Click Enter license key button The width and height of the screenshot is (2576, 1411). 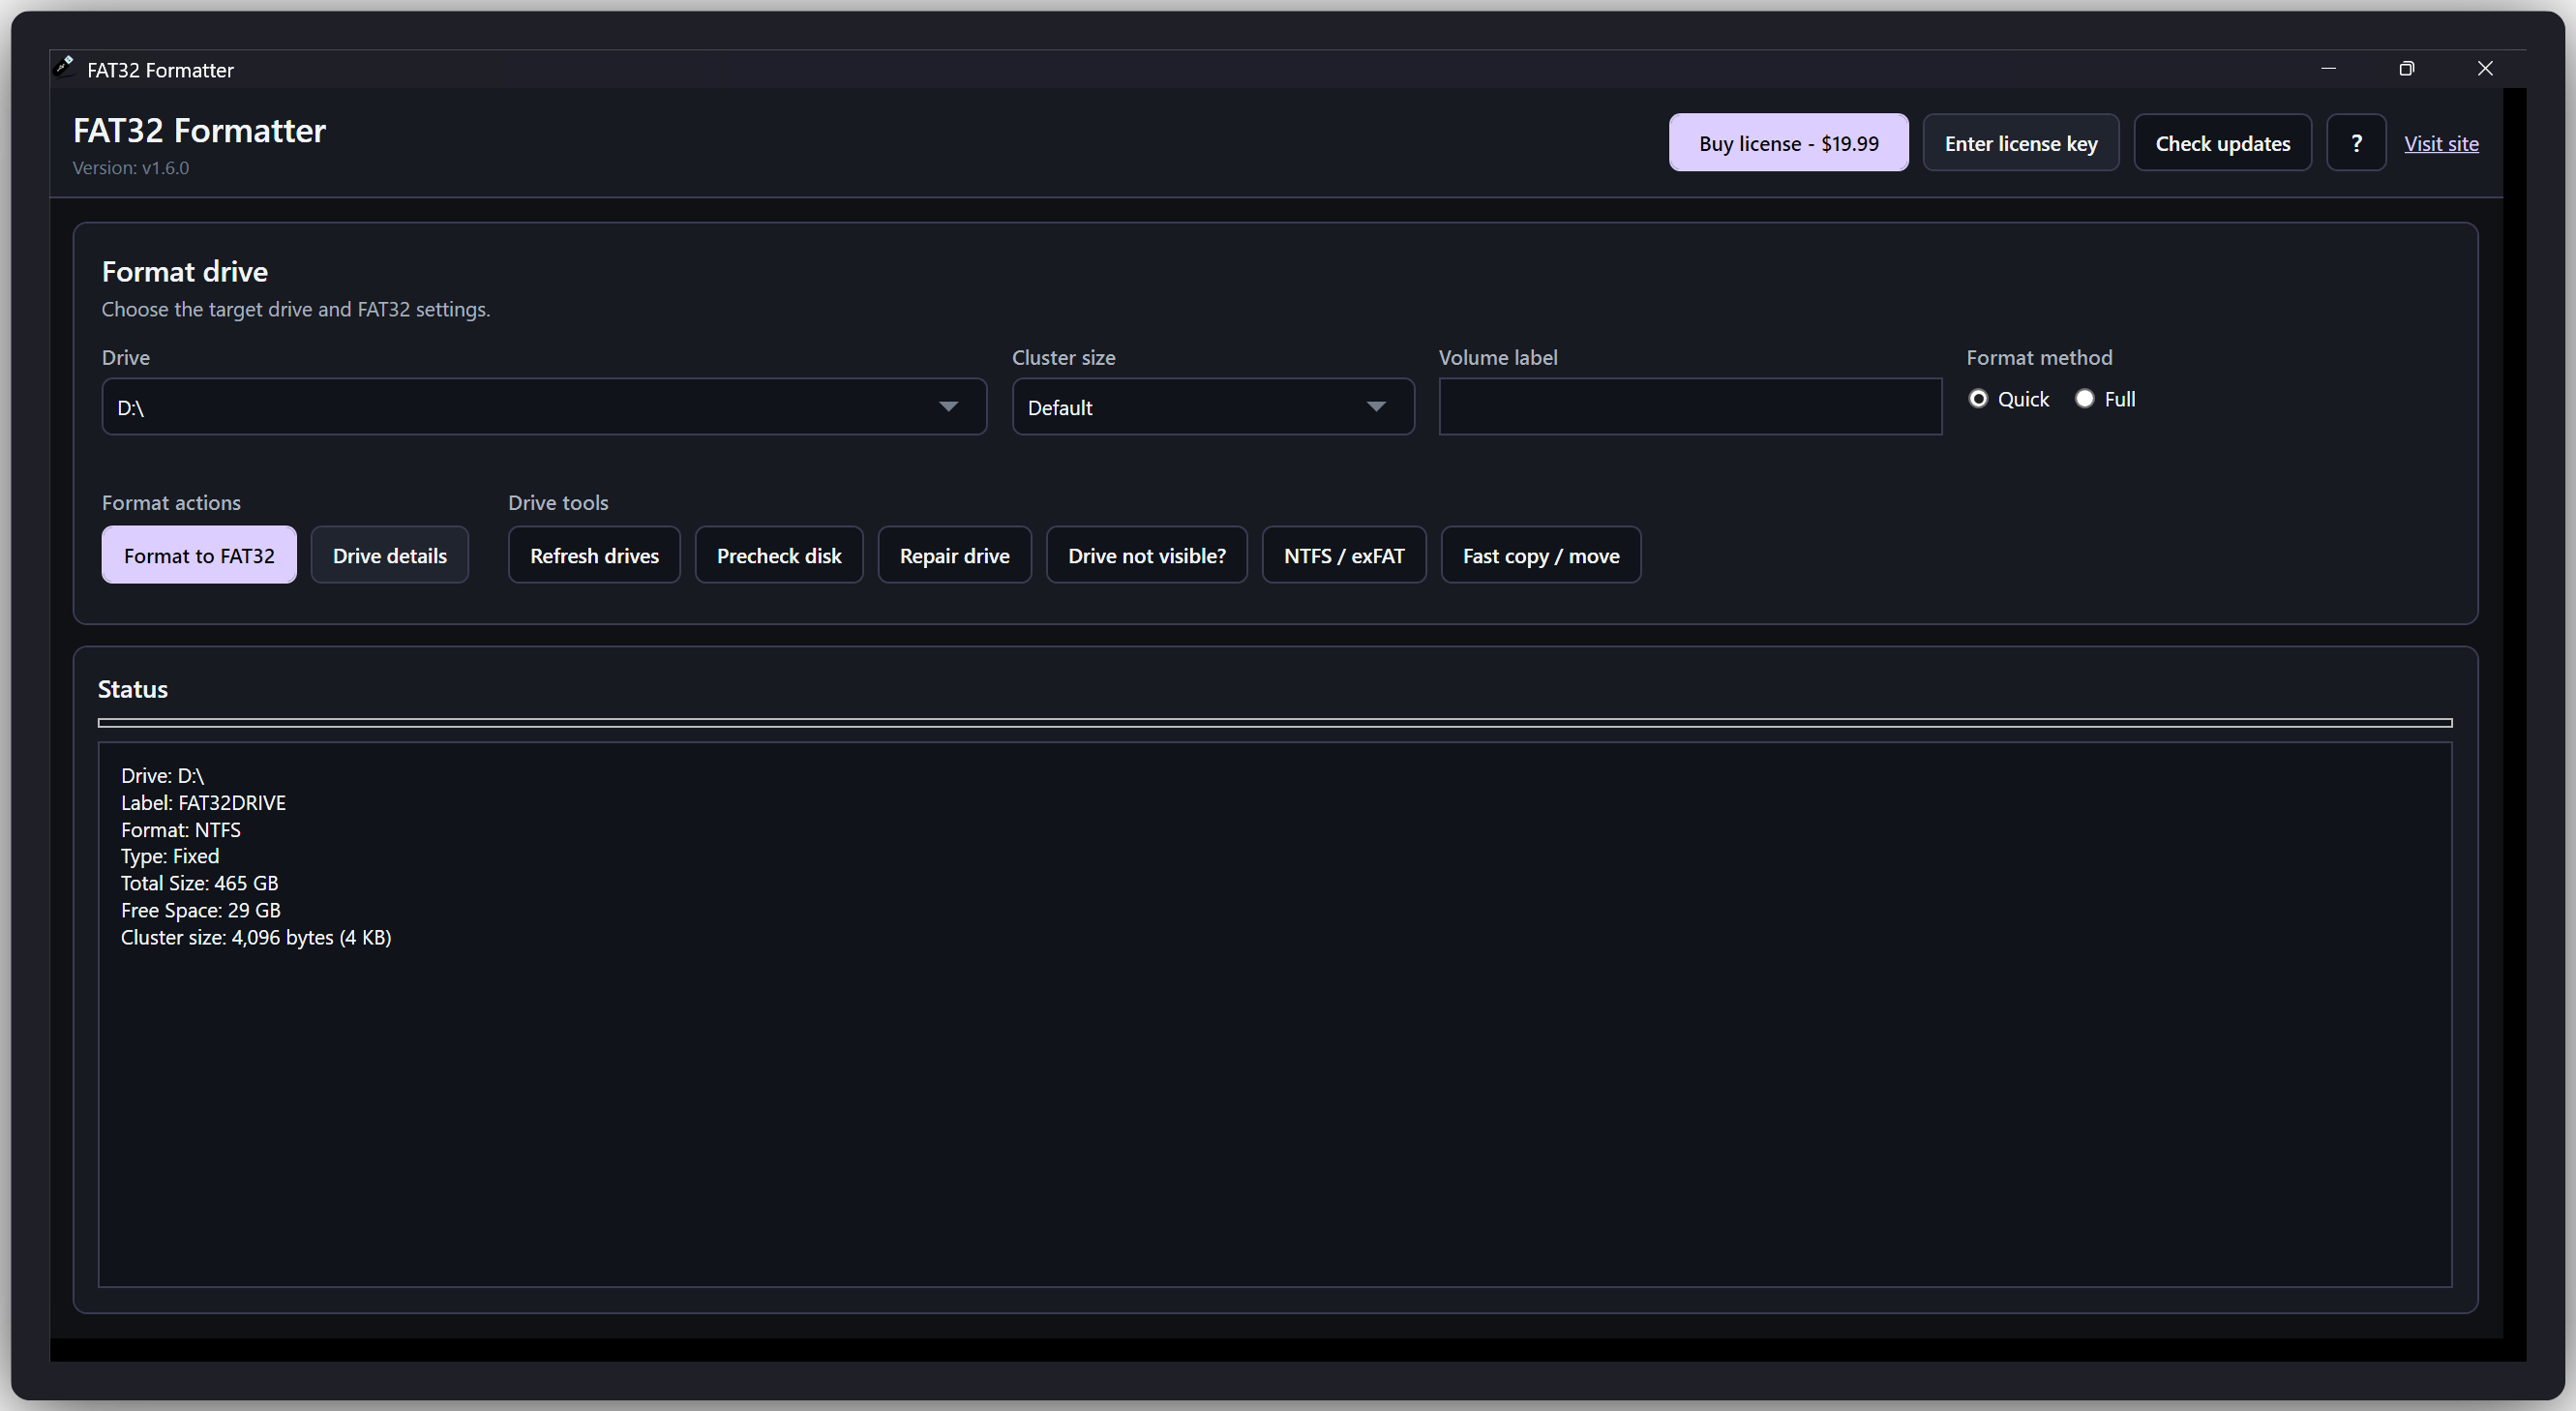(x=2021, y=143)
